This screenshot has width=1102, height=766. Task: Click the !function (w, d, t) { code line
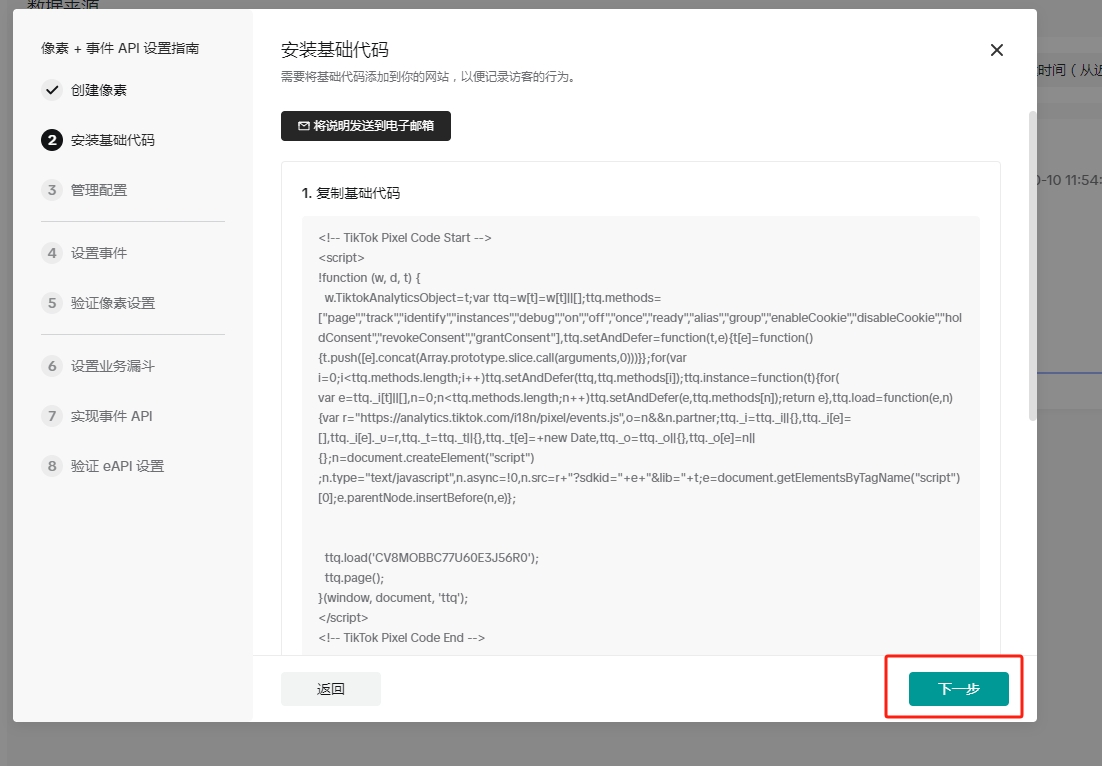[370, 278]
